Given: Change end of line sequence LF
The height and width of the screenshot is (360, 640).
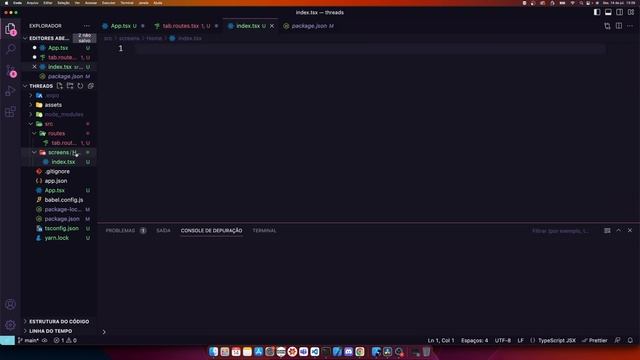Looking at the screenshot, I should tap(520, 340).
